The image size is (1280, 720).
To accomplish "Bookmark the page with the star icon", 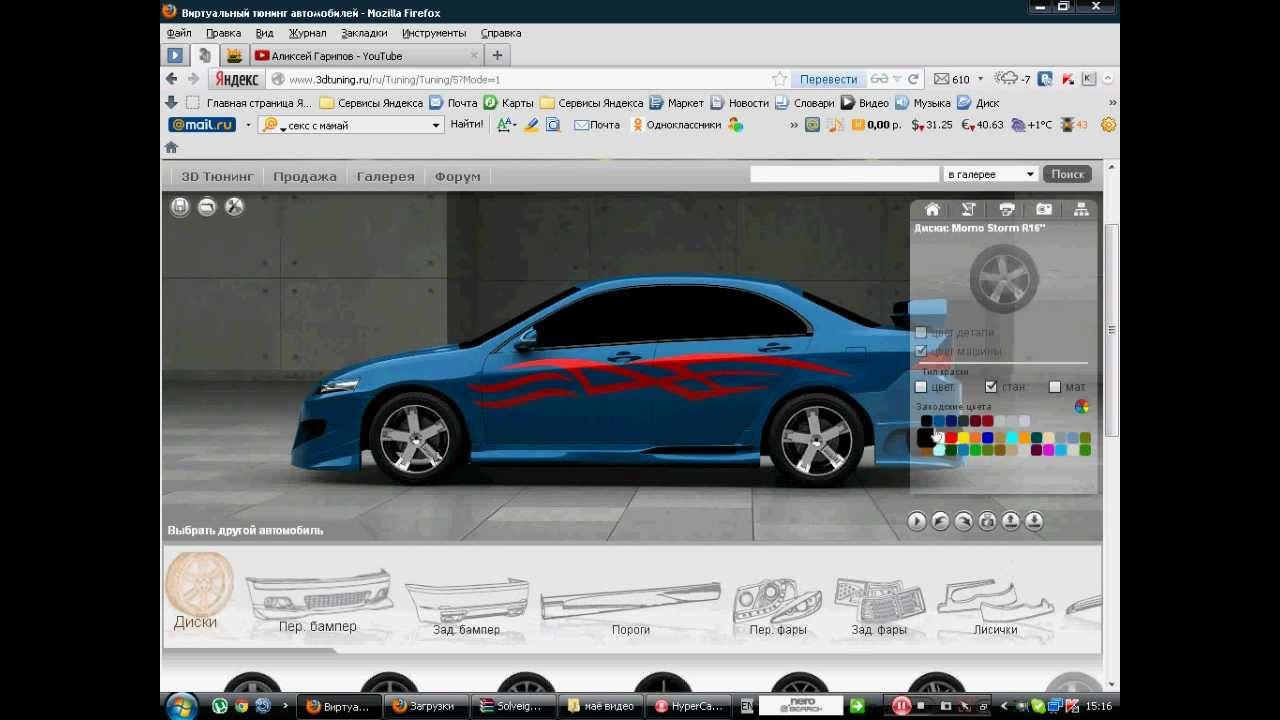I will (x=779, y=79).
